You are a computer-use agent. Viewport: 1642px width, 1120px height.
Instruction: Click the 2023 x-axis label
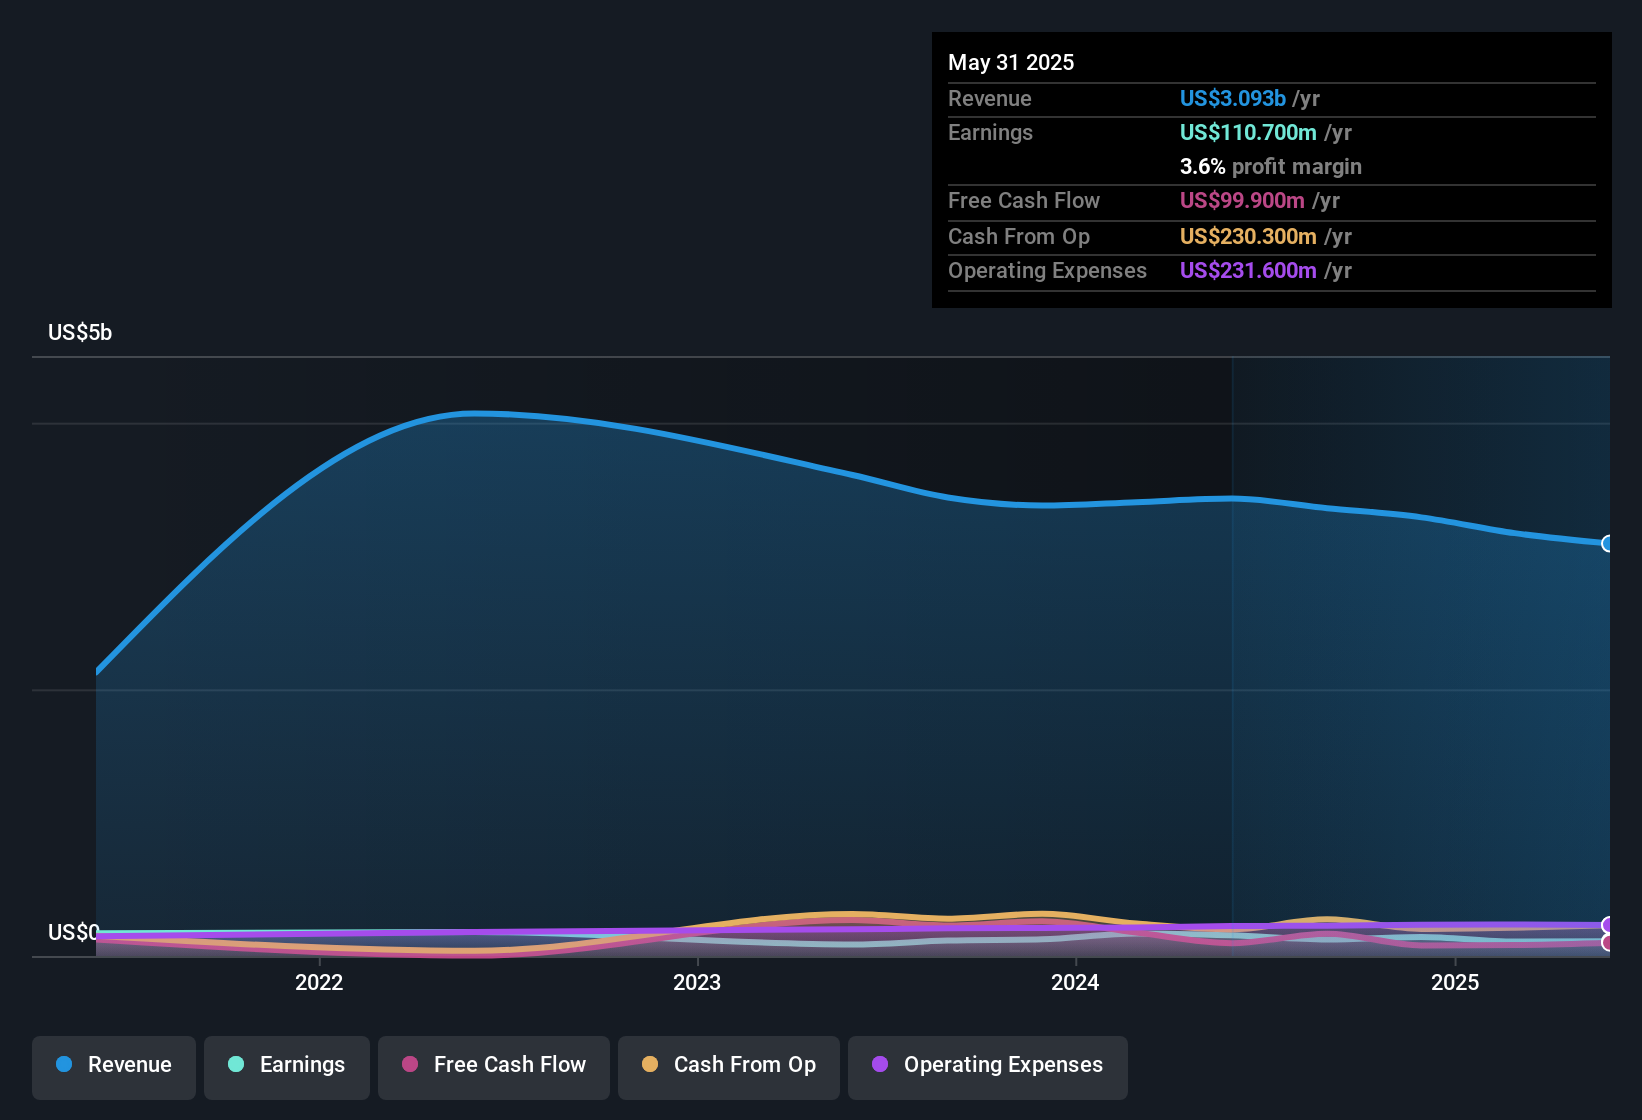coord(697,982)
